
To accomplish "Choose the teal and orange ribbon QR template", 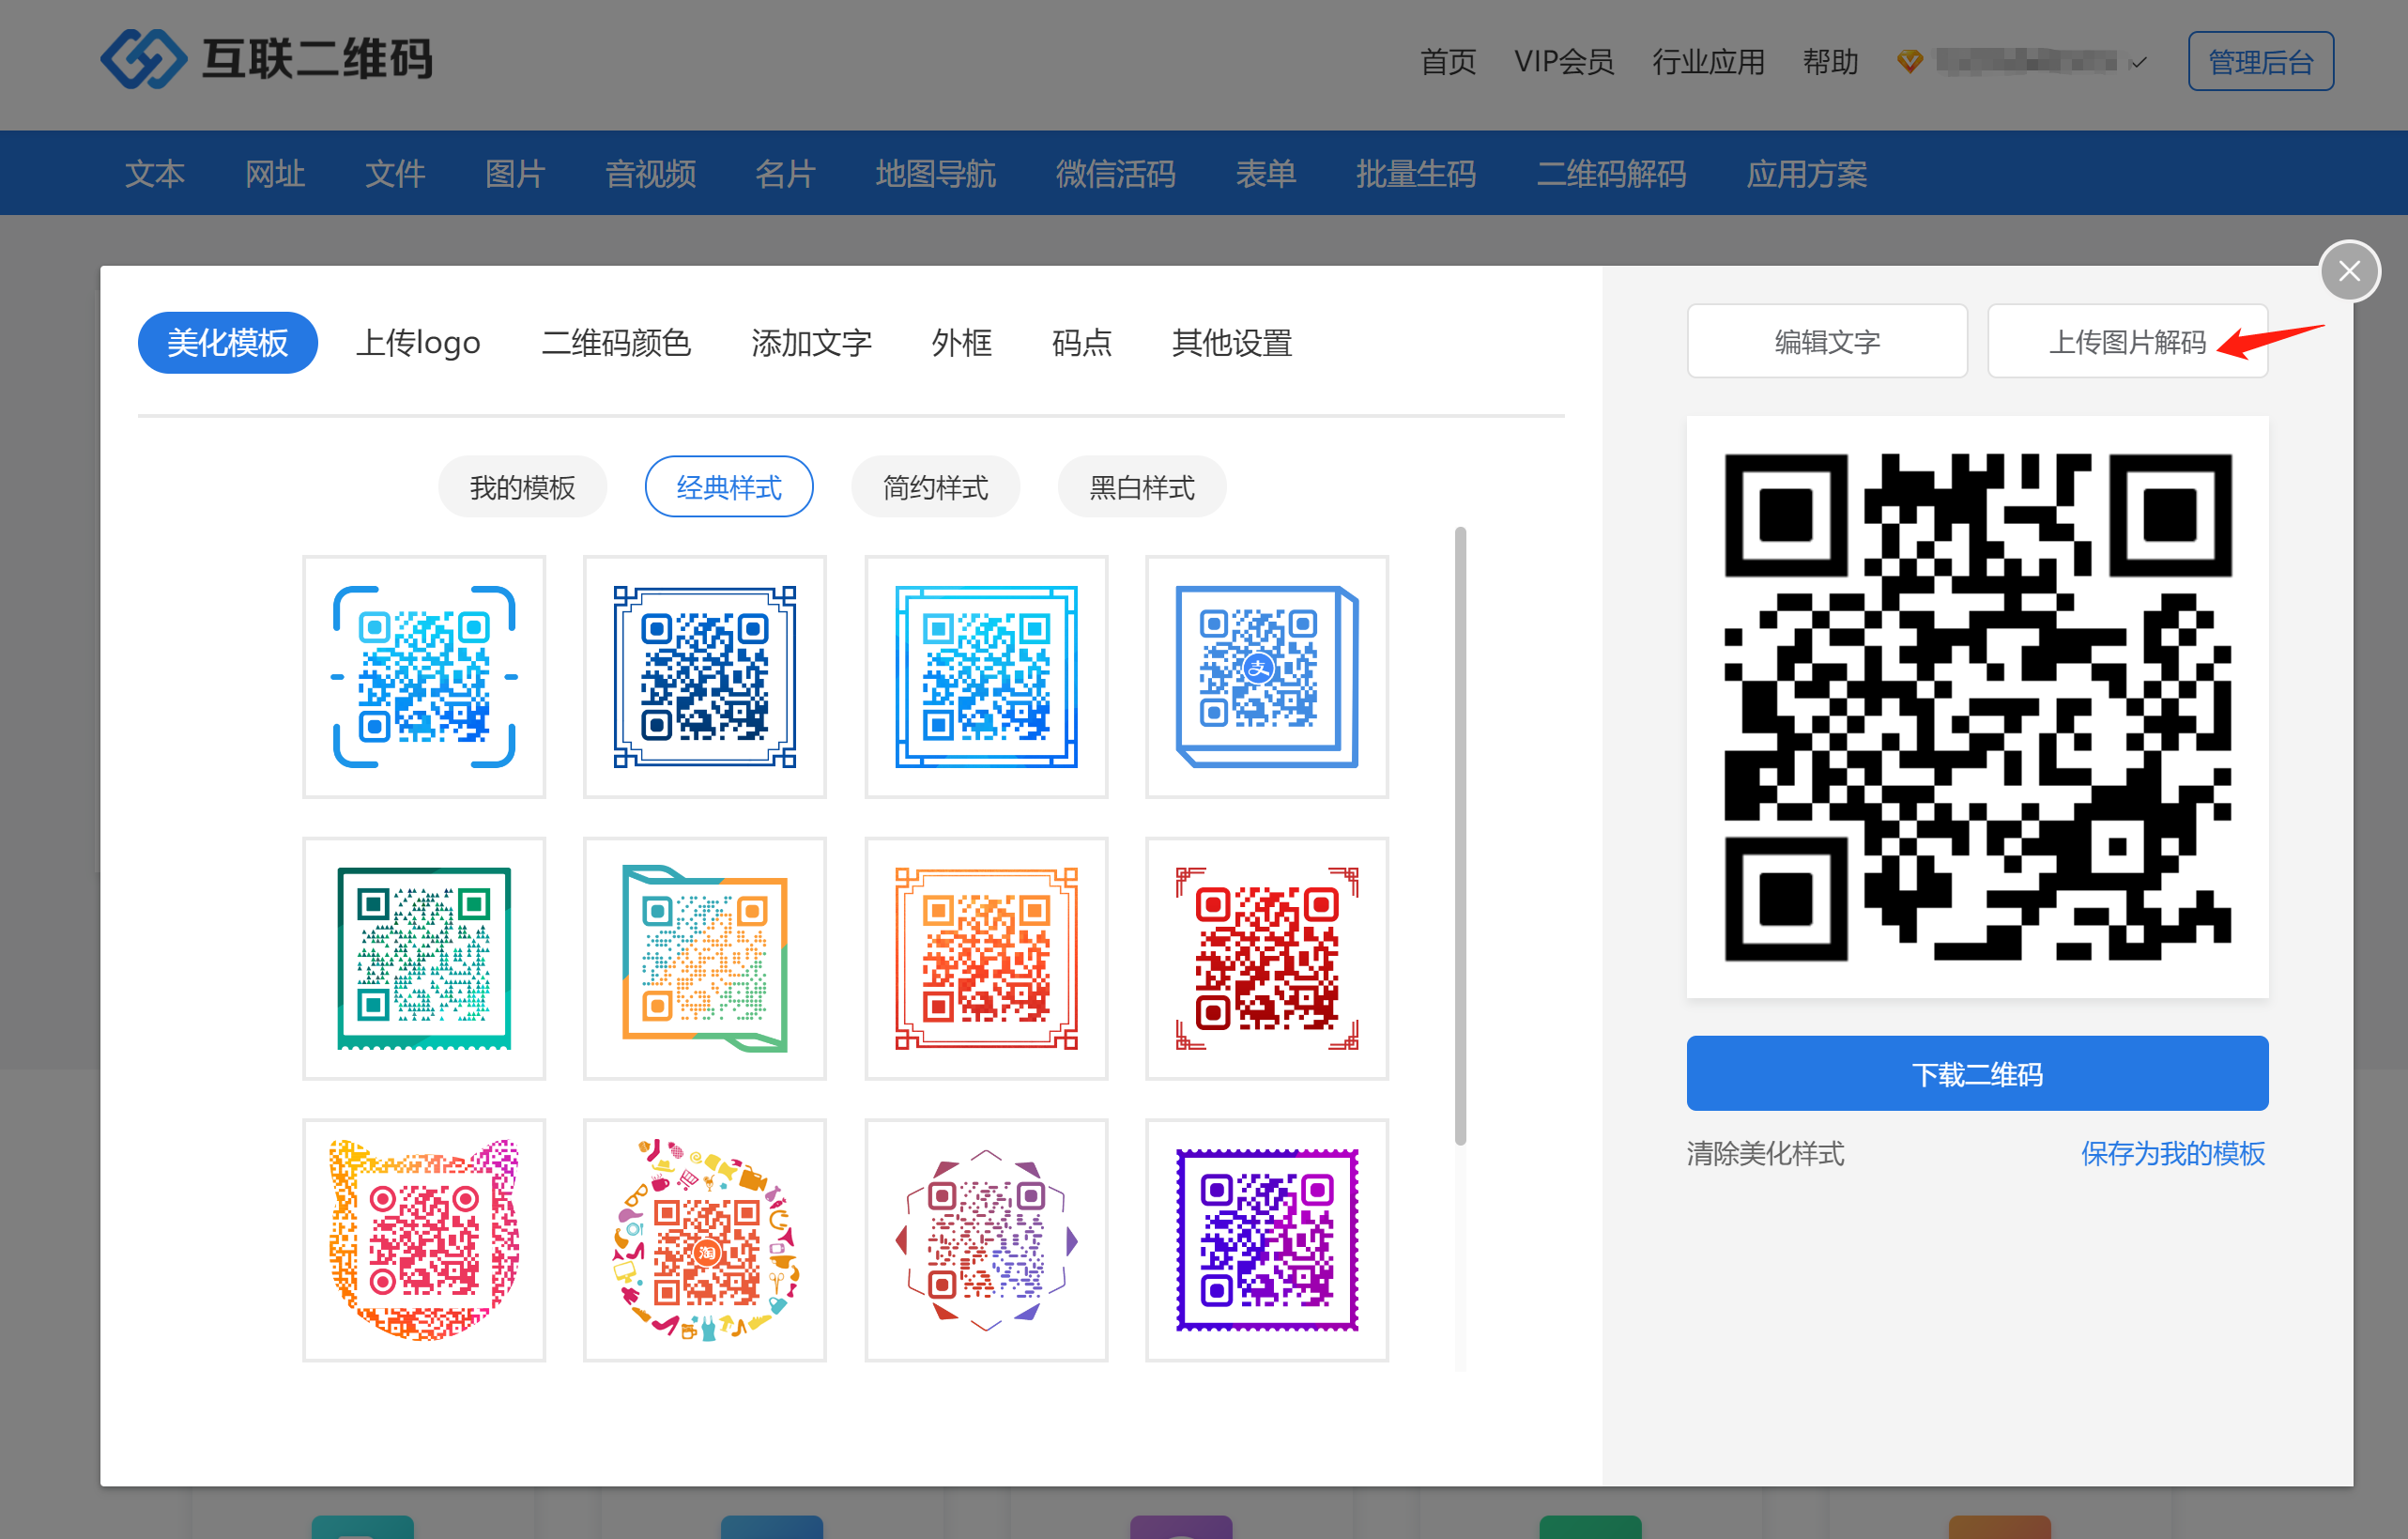I will pyautogui.click(x=704, y=958).
